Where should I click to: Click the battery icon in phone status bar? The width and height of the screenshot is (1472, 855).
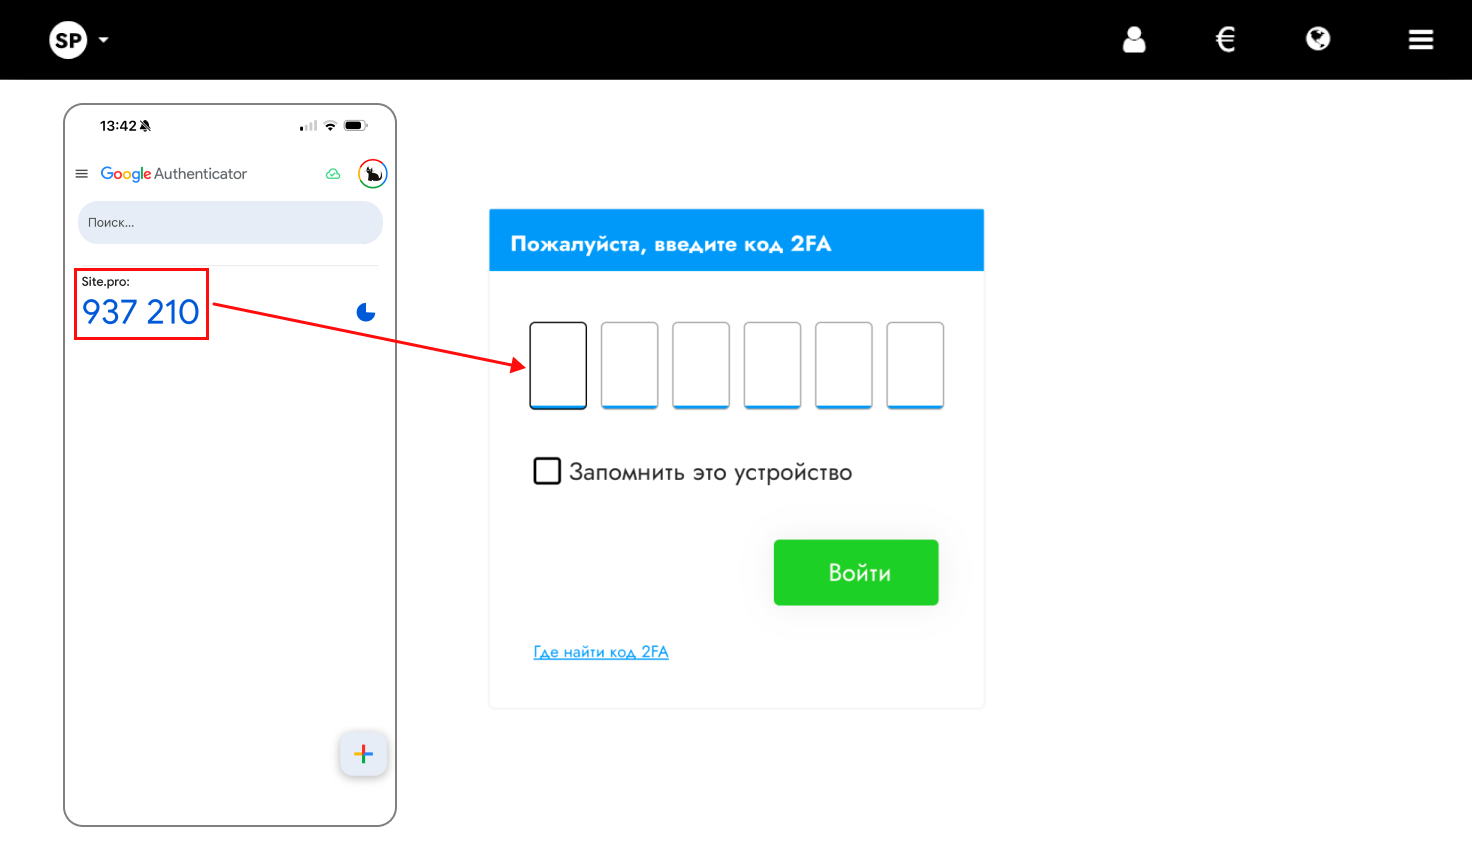point(356,126)
